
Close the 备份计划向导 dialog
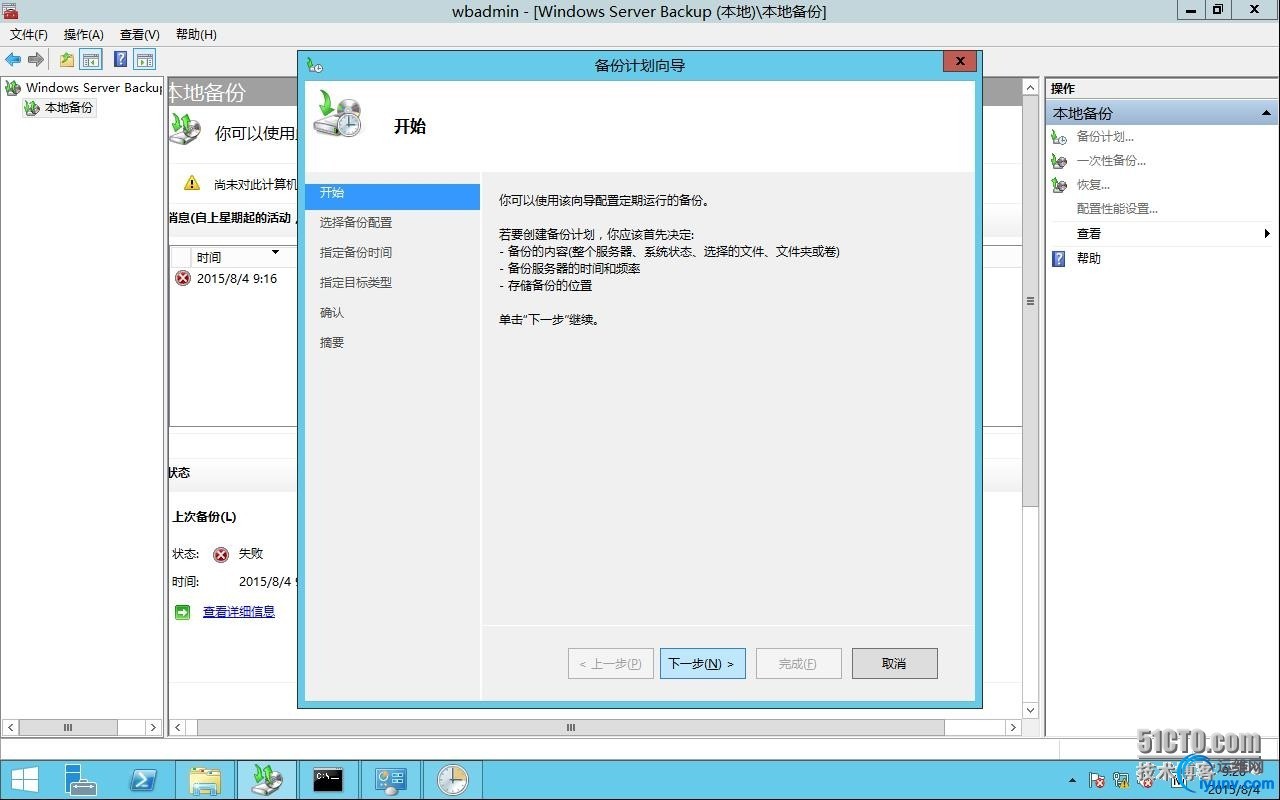(x=959, y=62)
